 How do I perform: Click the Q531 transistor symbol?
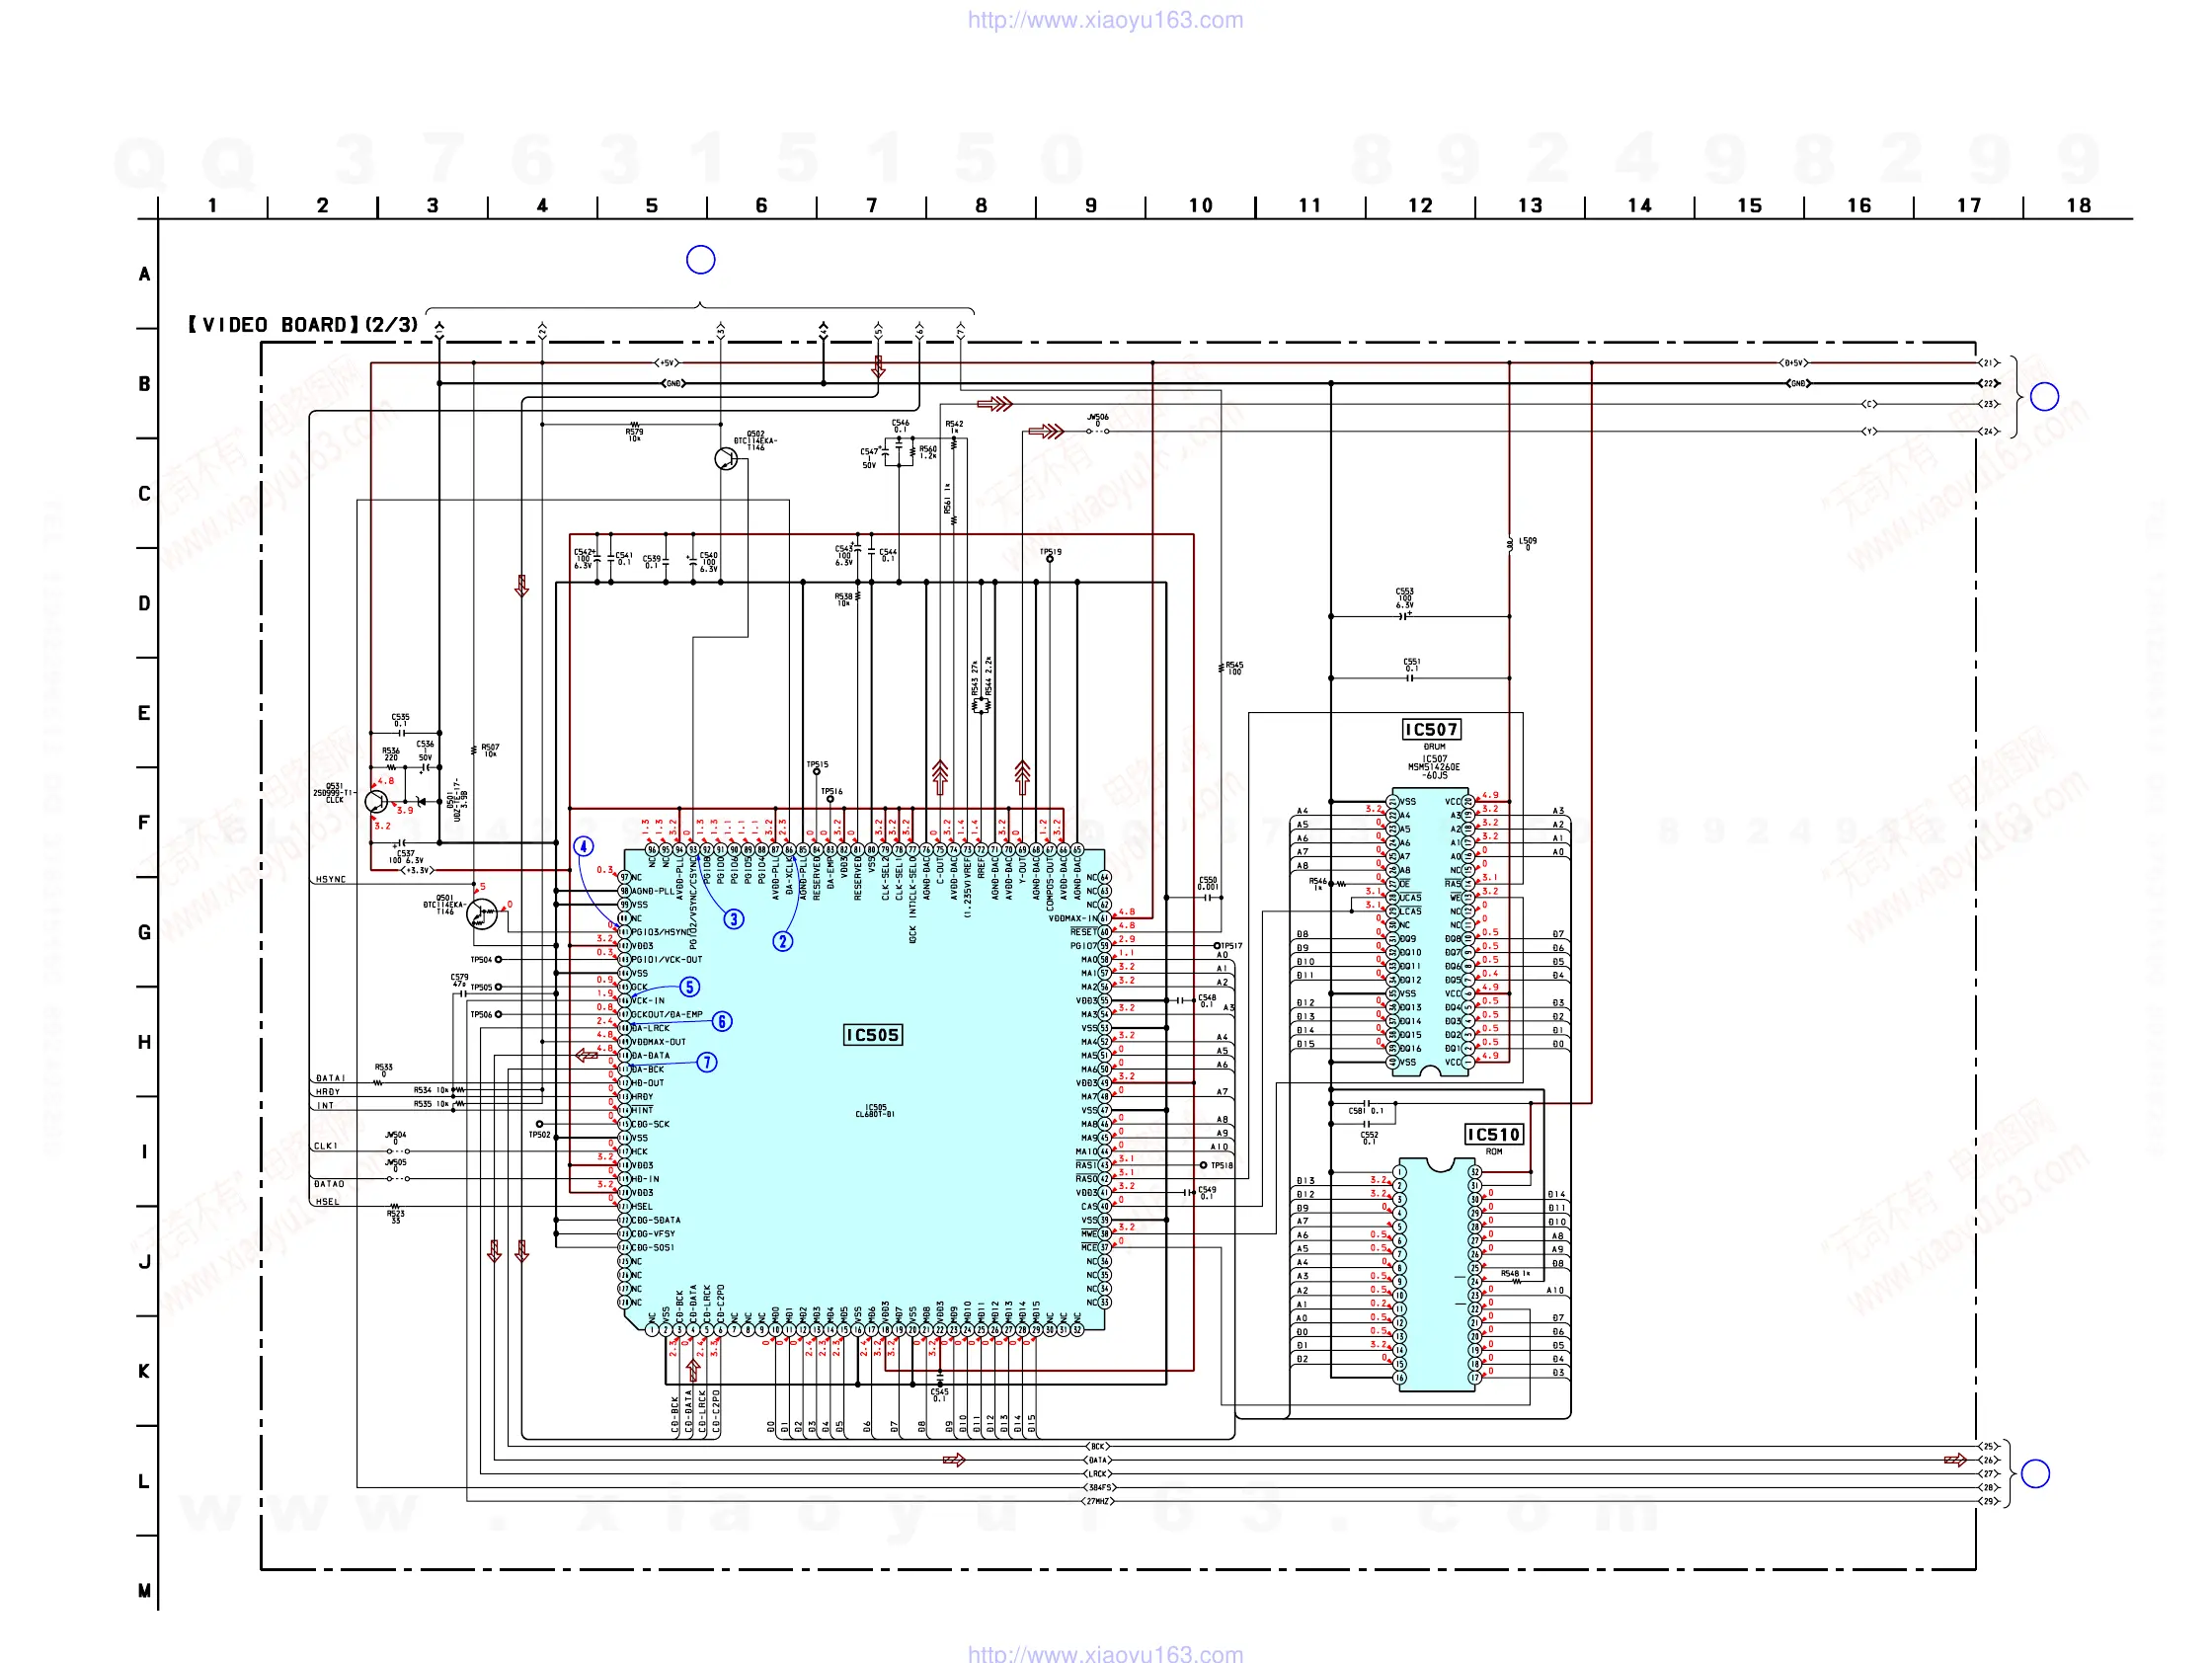click(376, 801)
